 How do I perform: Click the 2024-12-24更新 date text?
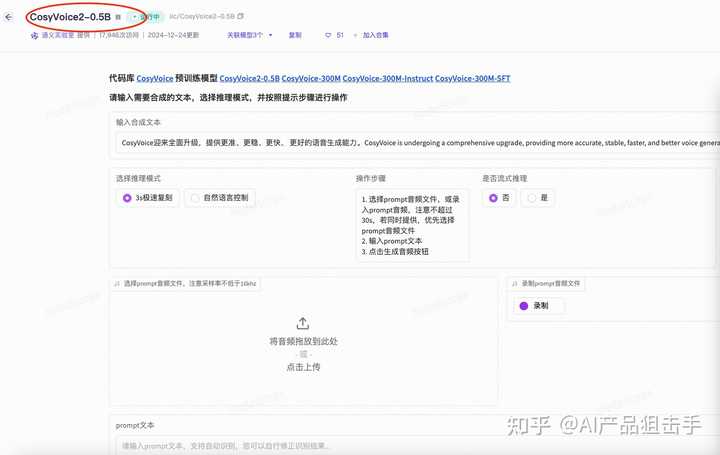[173, 35]
